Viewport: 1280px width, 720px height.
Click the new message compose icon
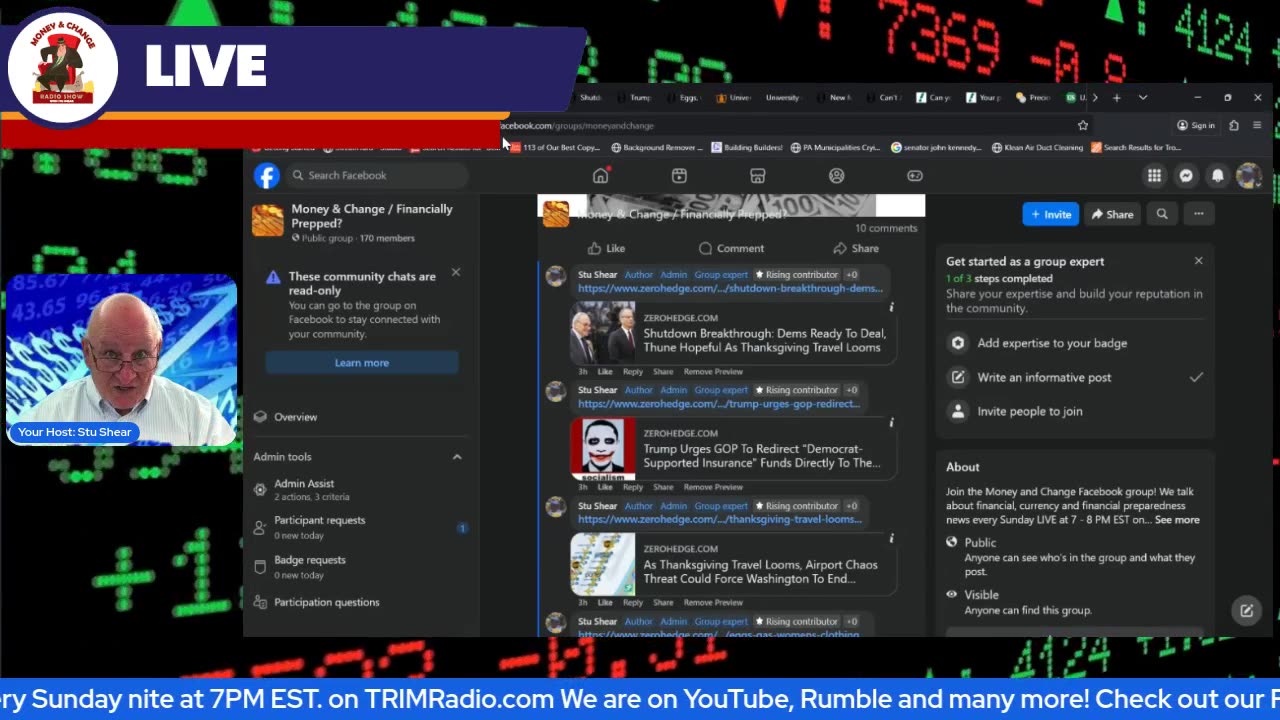click(1246, 610)
